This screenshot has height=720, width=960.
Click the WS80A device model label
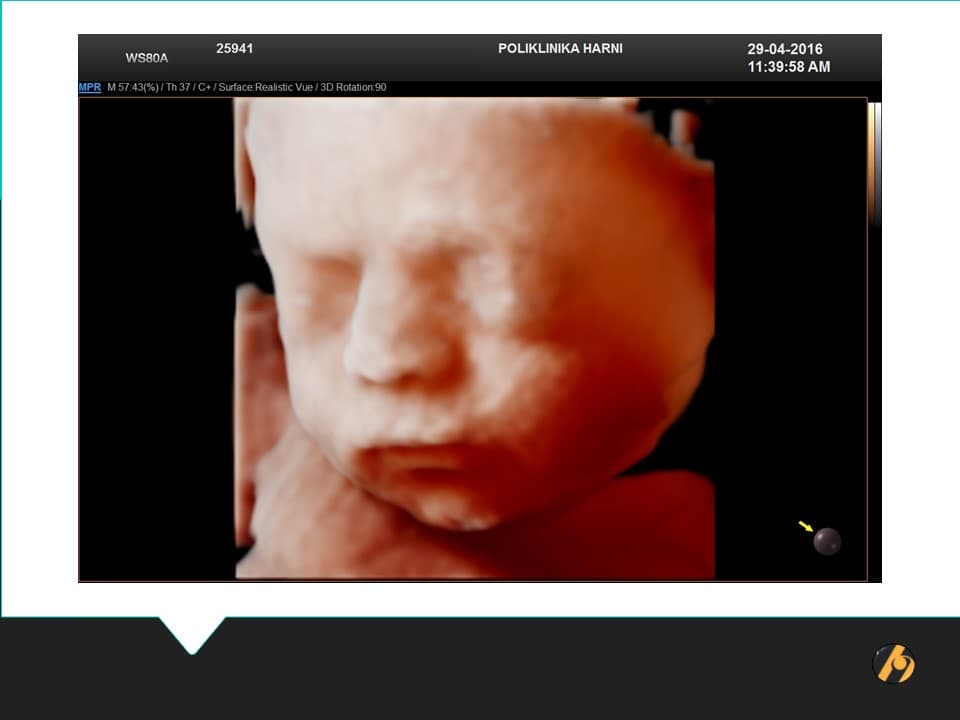click(x=147, y=58)
